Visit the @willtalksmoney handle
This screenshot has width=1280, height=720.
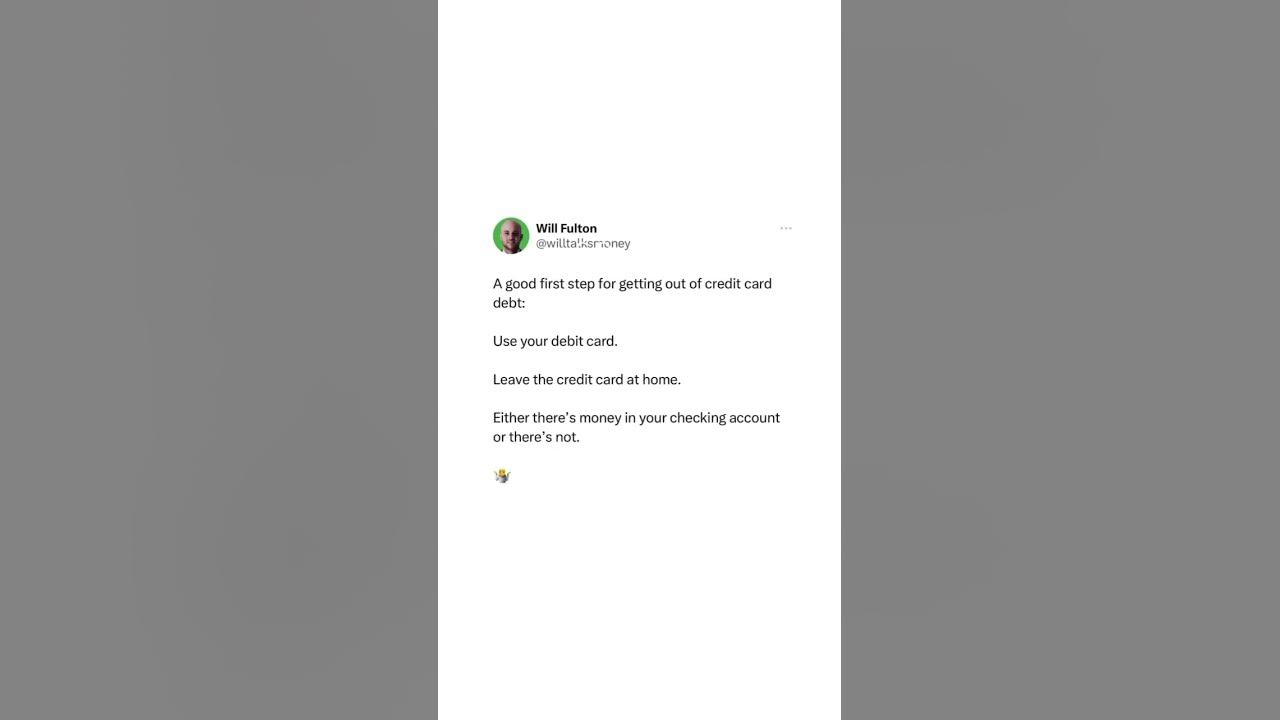[x=583, y=244]
